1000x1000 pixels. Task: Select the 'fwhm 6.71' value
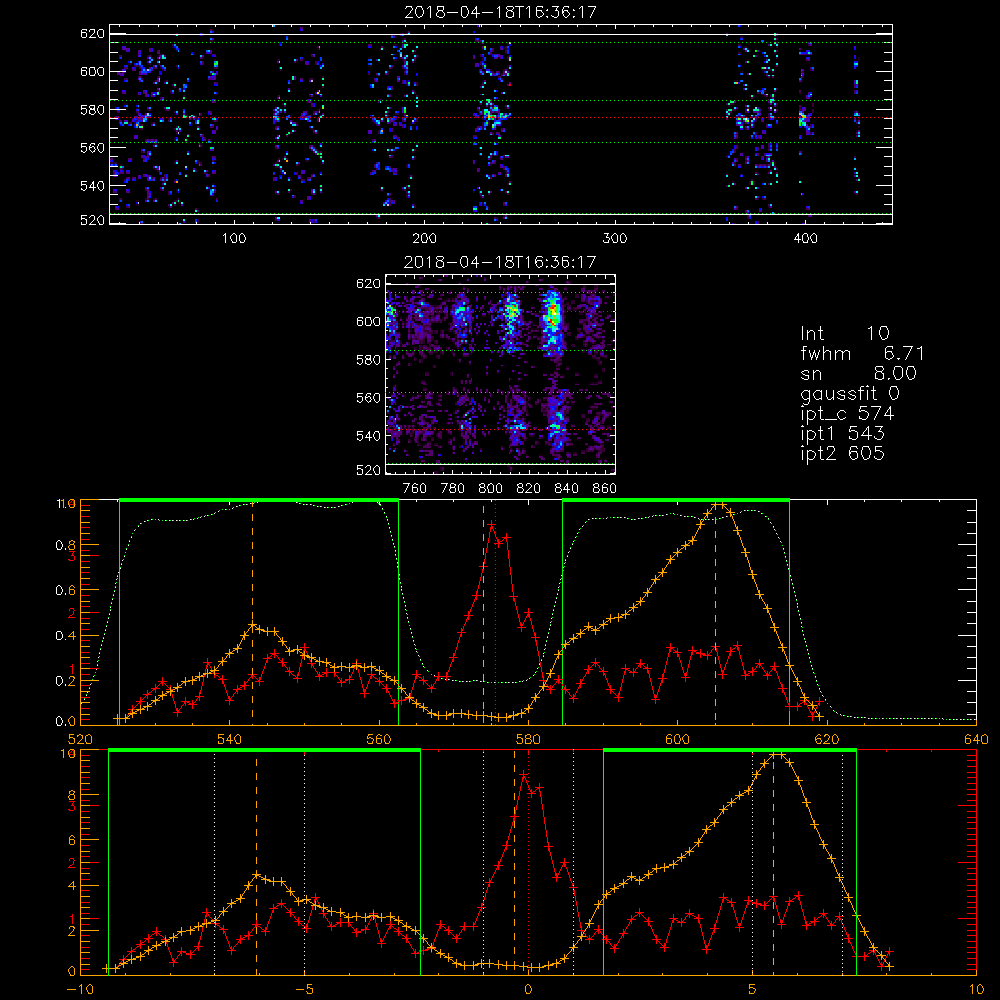[862, 353]
